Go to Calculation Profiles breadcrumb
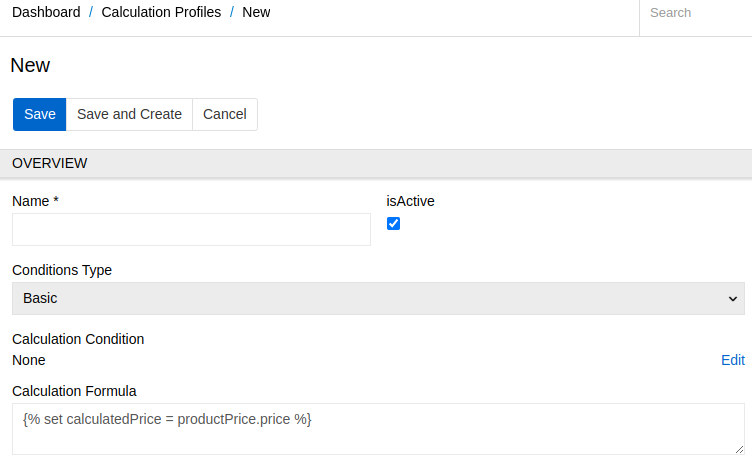This screenshot has width=752, height=463. tap(161, 13)
